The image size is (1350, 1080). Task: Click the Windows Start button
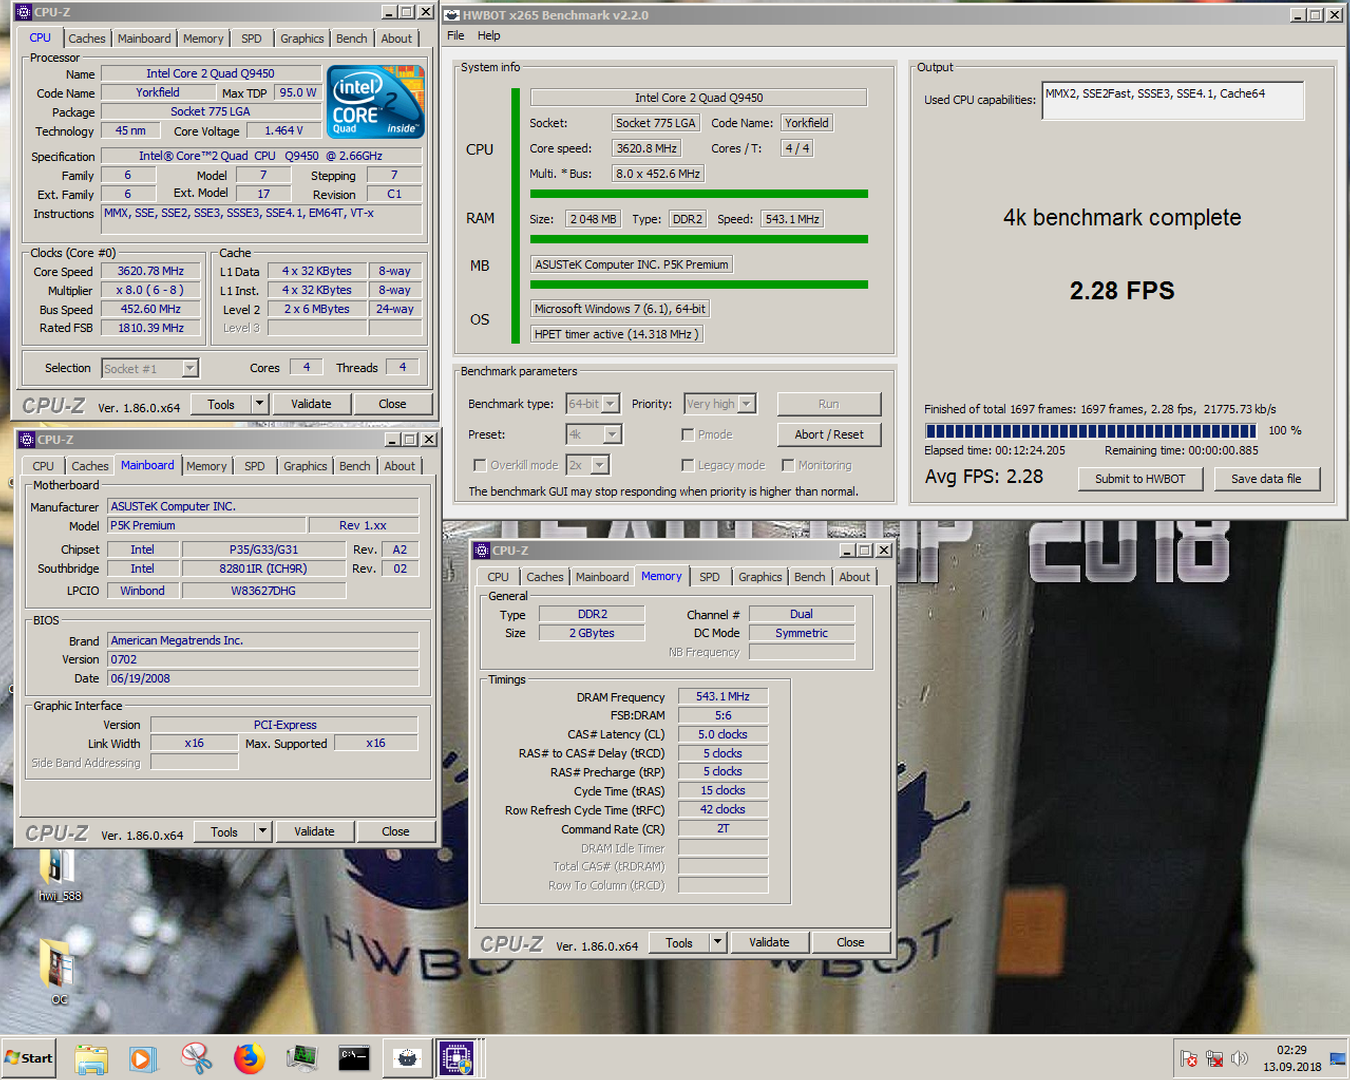tap(29, 1058)
